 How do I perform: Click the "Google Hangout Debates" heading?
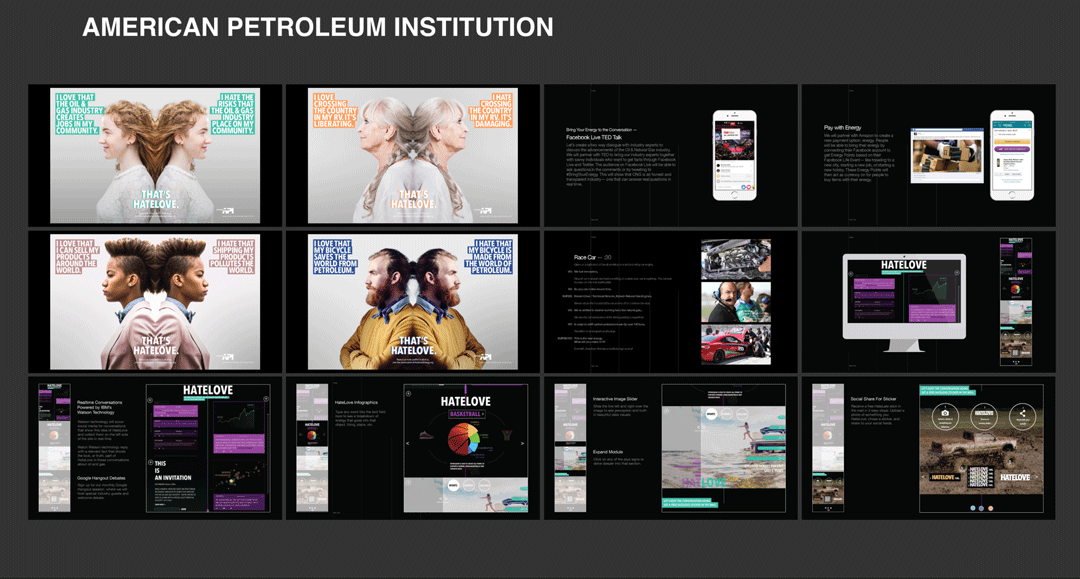(x=101, y=478)
